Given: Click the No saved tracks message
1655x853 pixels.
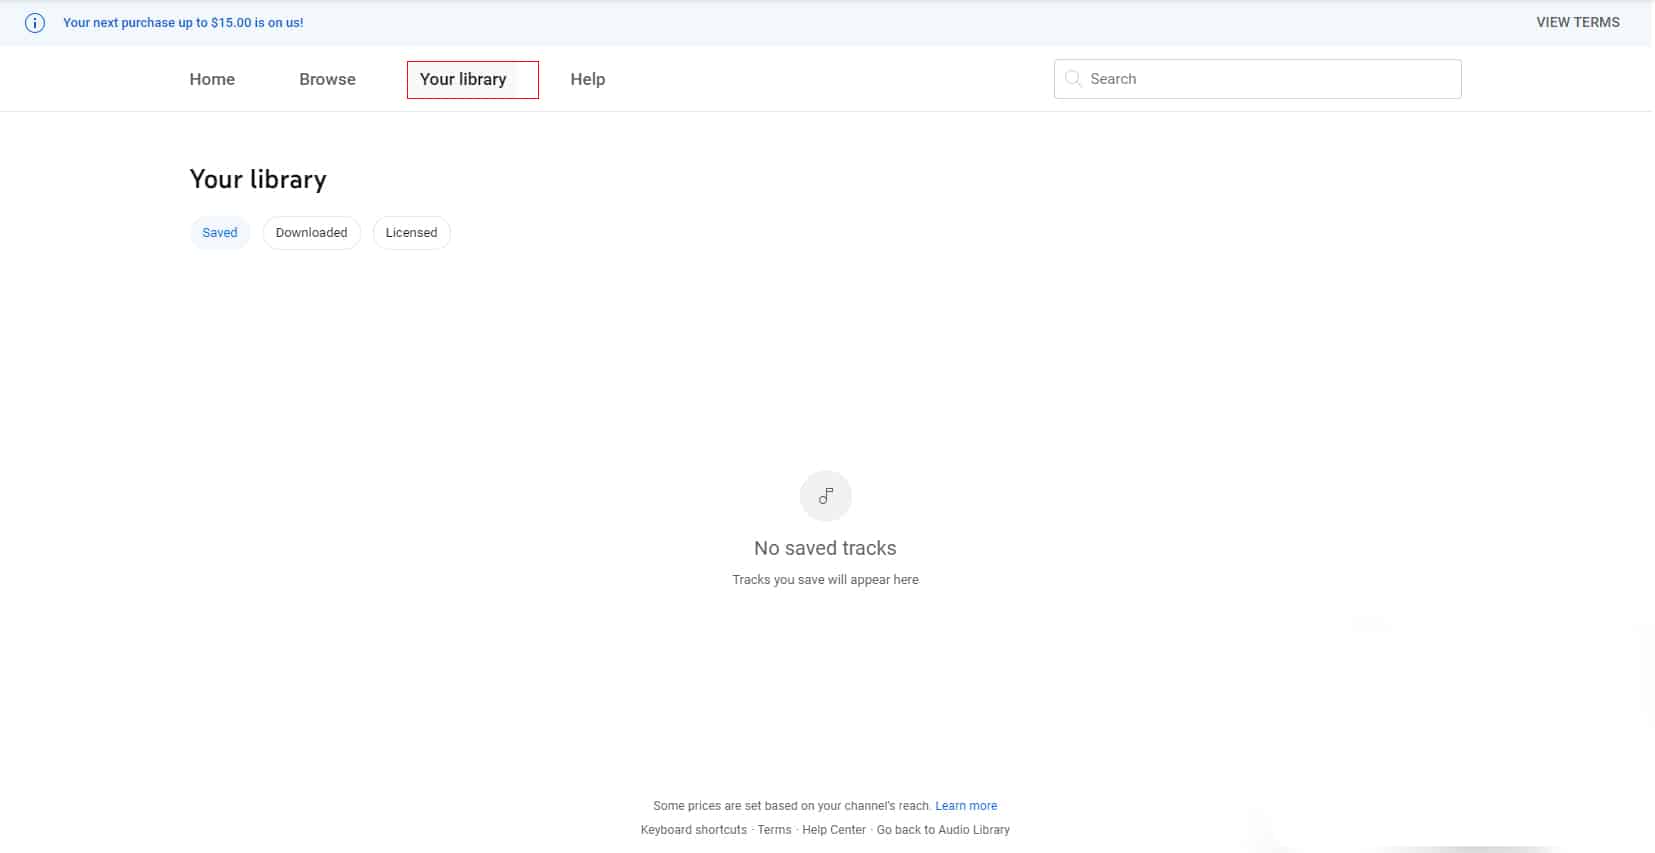Looking at the screenshot, I should (x=825, y=548).
